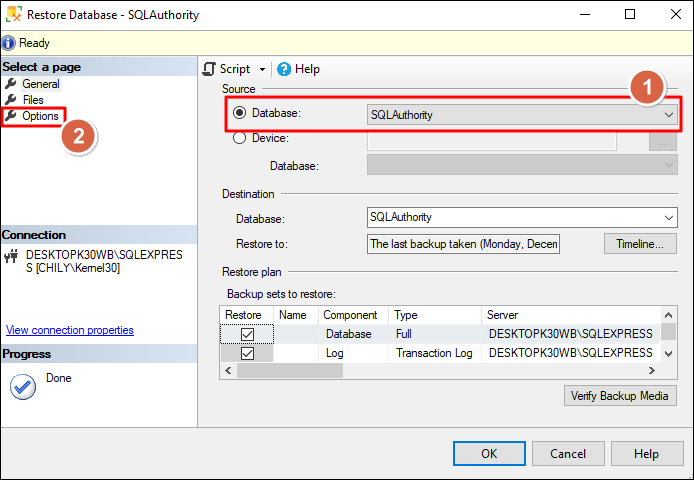Click the OK button

tap(489, 453)
